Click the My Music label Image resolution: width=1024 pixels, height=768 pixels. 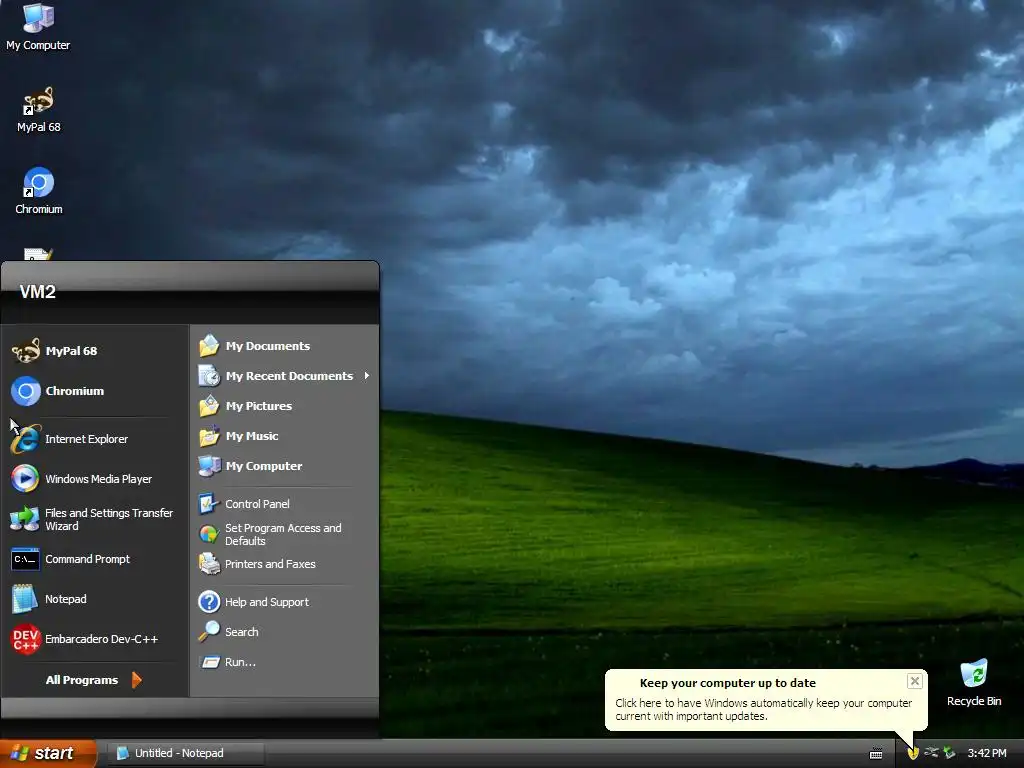click(x=252, y=436)
